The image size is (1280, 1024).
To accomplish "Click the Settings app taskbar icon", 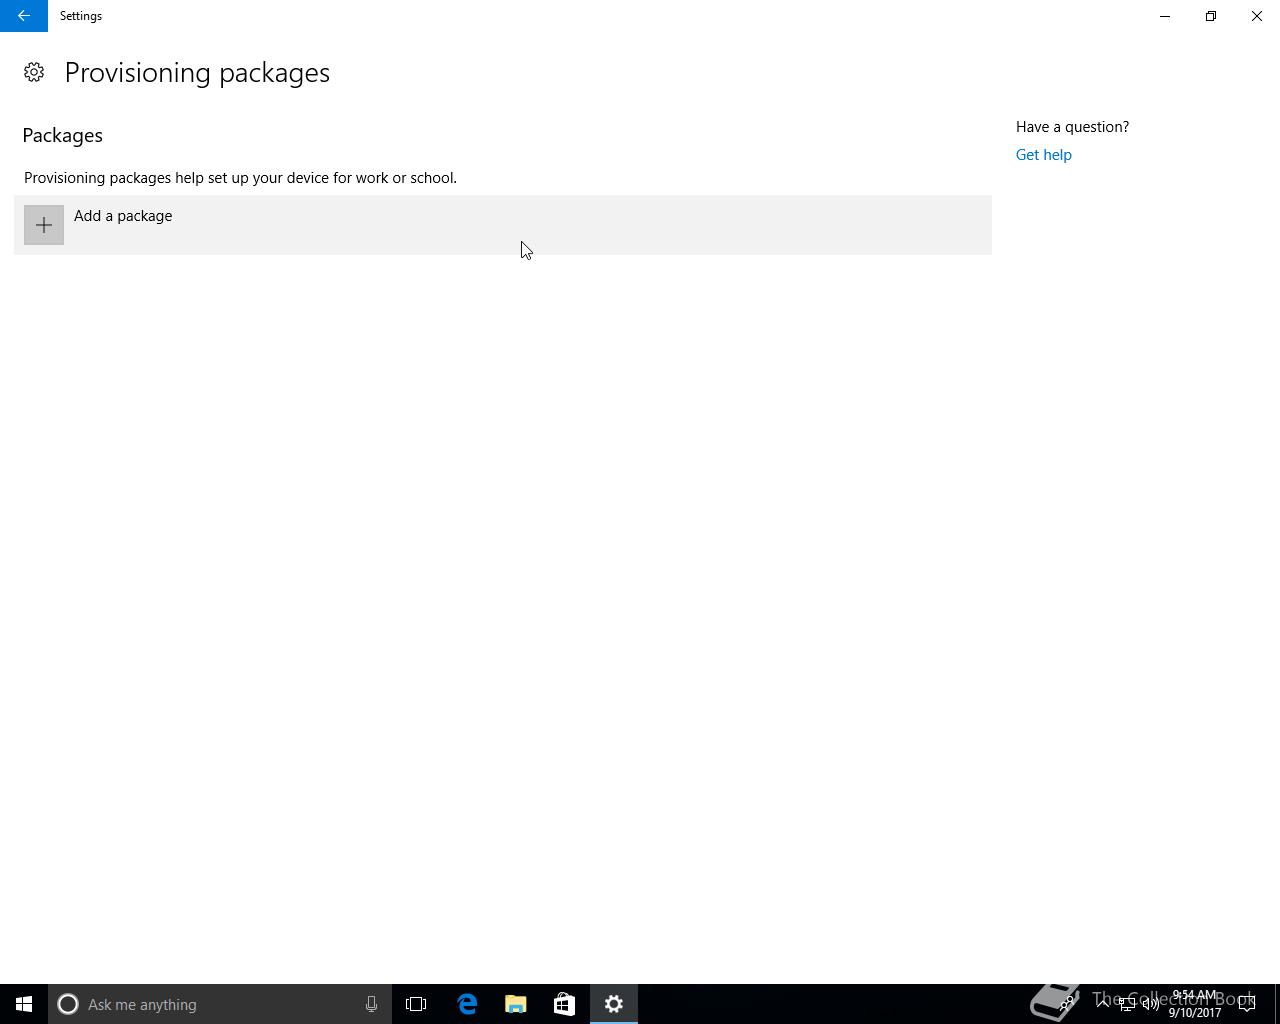I will click(614, 1004).
